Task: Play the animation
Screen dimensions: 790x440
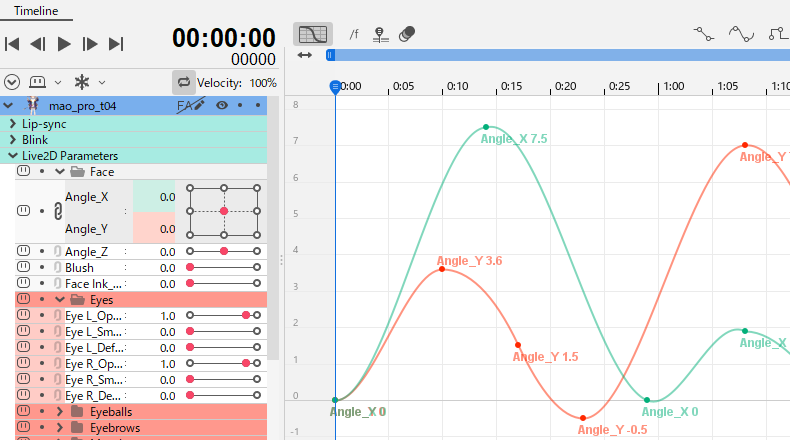Action: coord(64,44)
